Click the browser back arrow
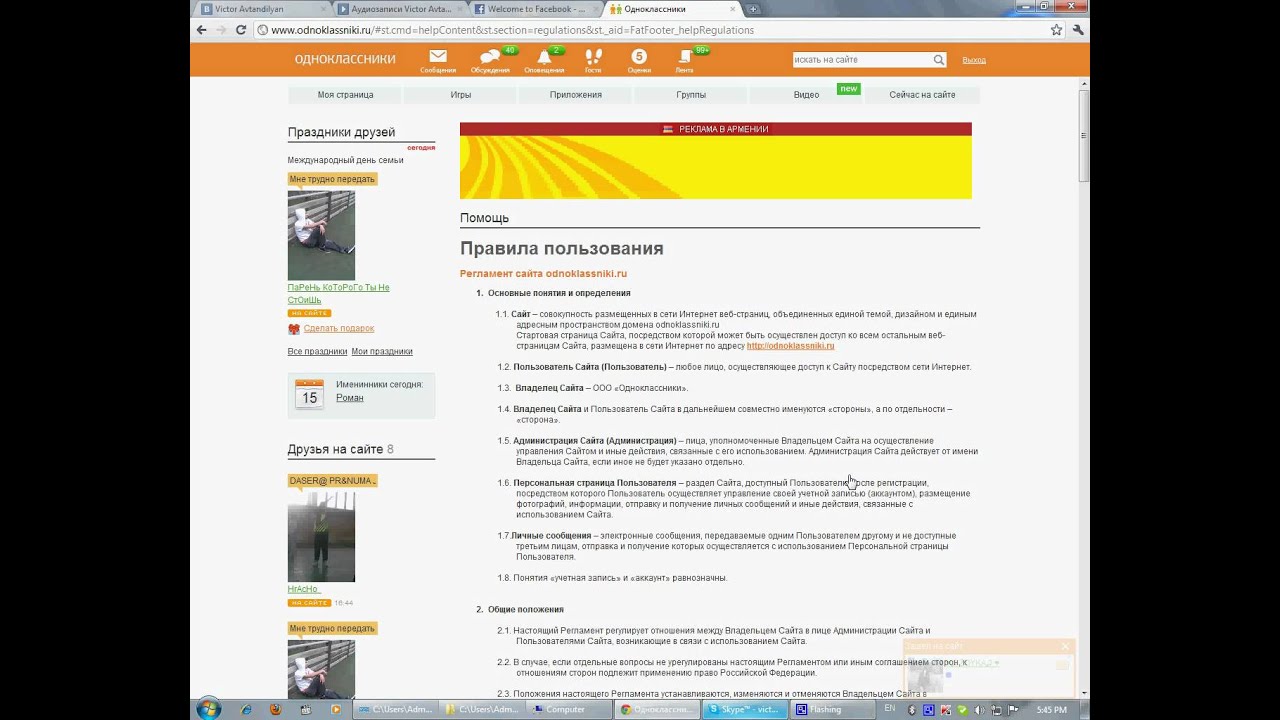This screenshot has width=1280, height=720. click(x=201, y=30)
